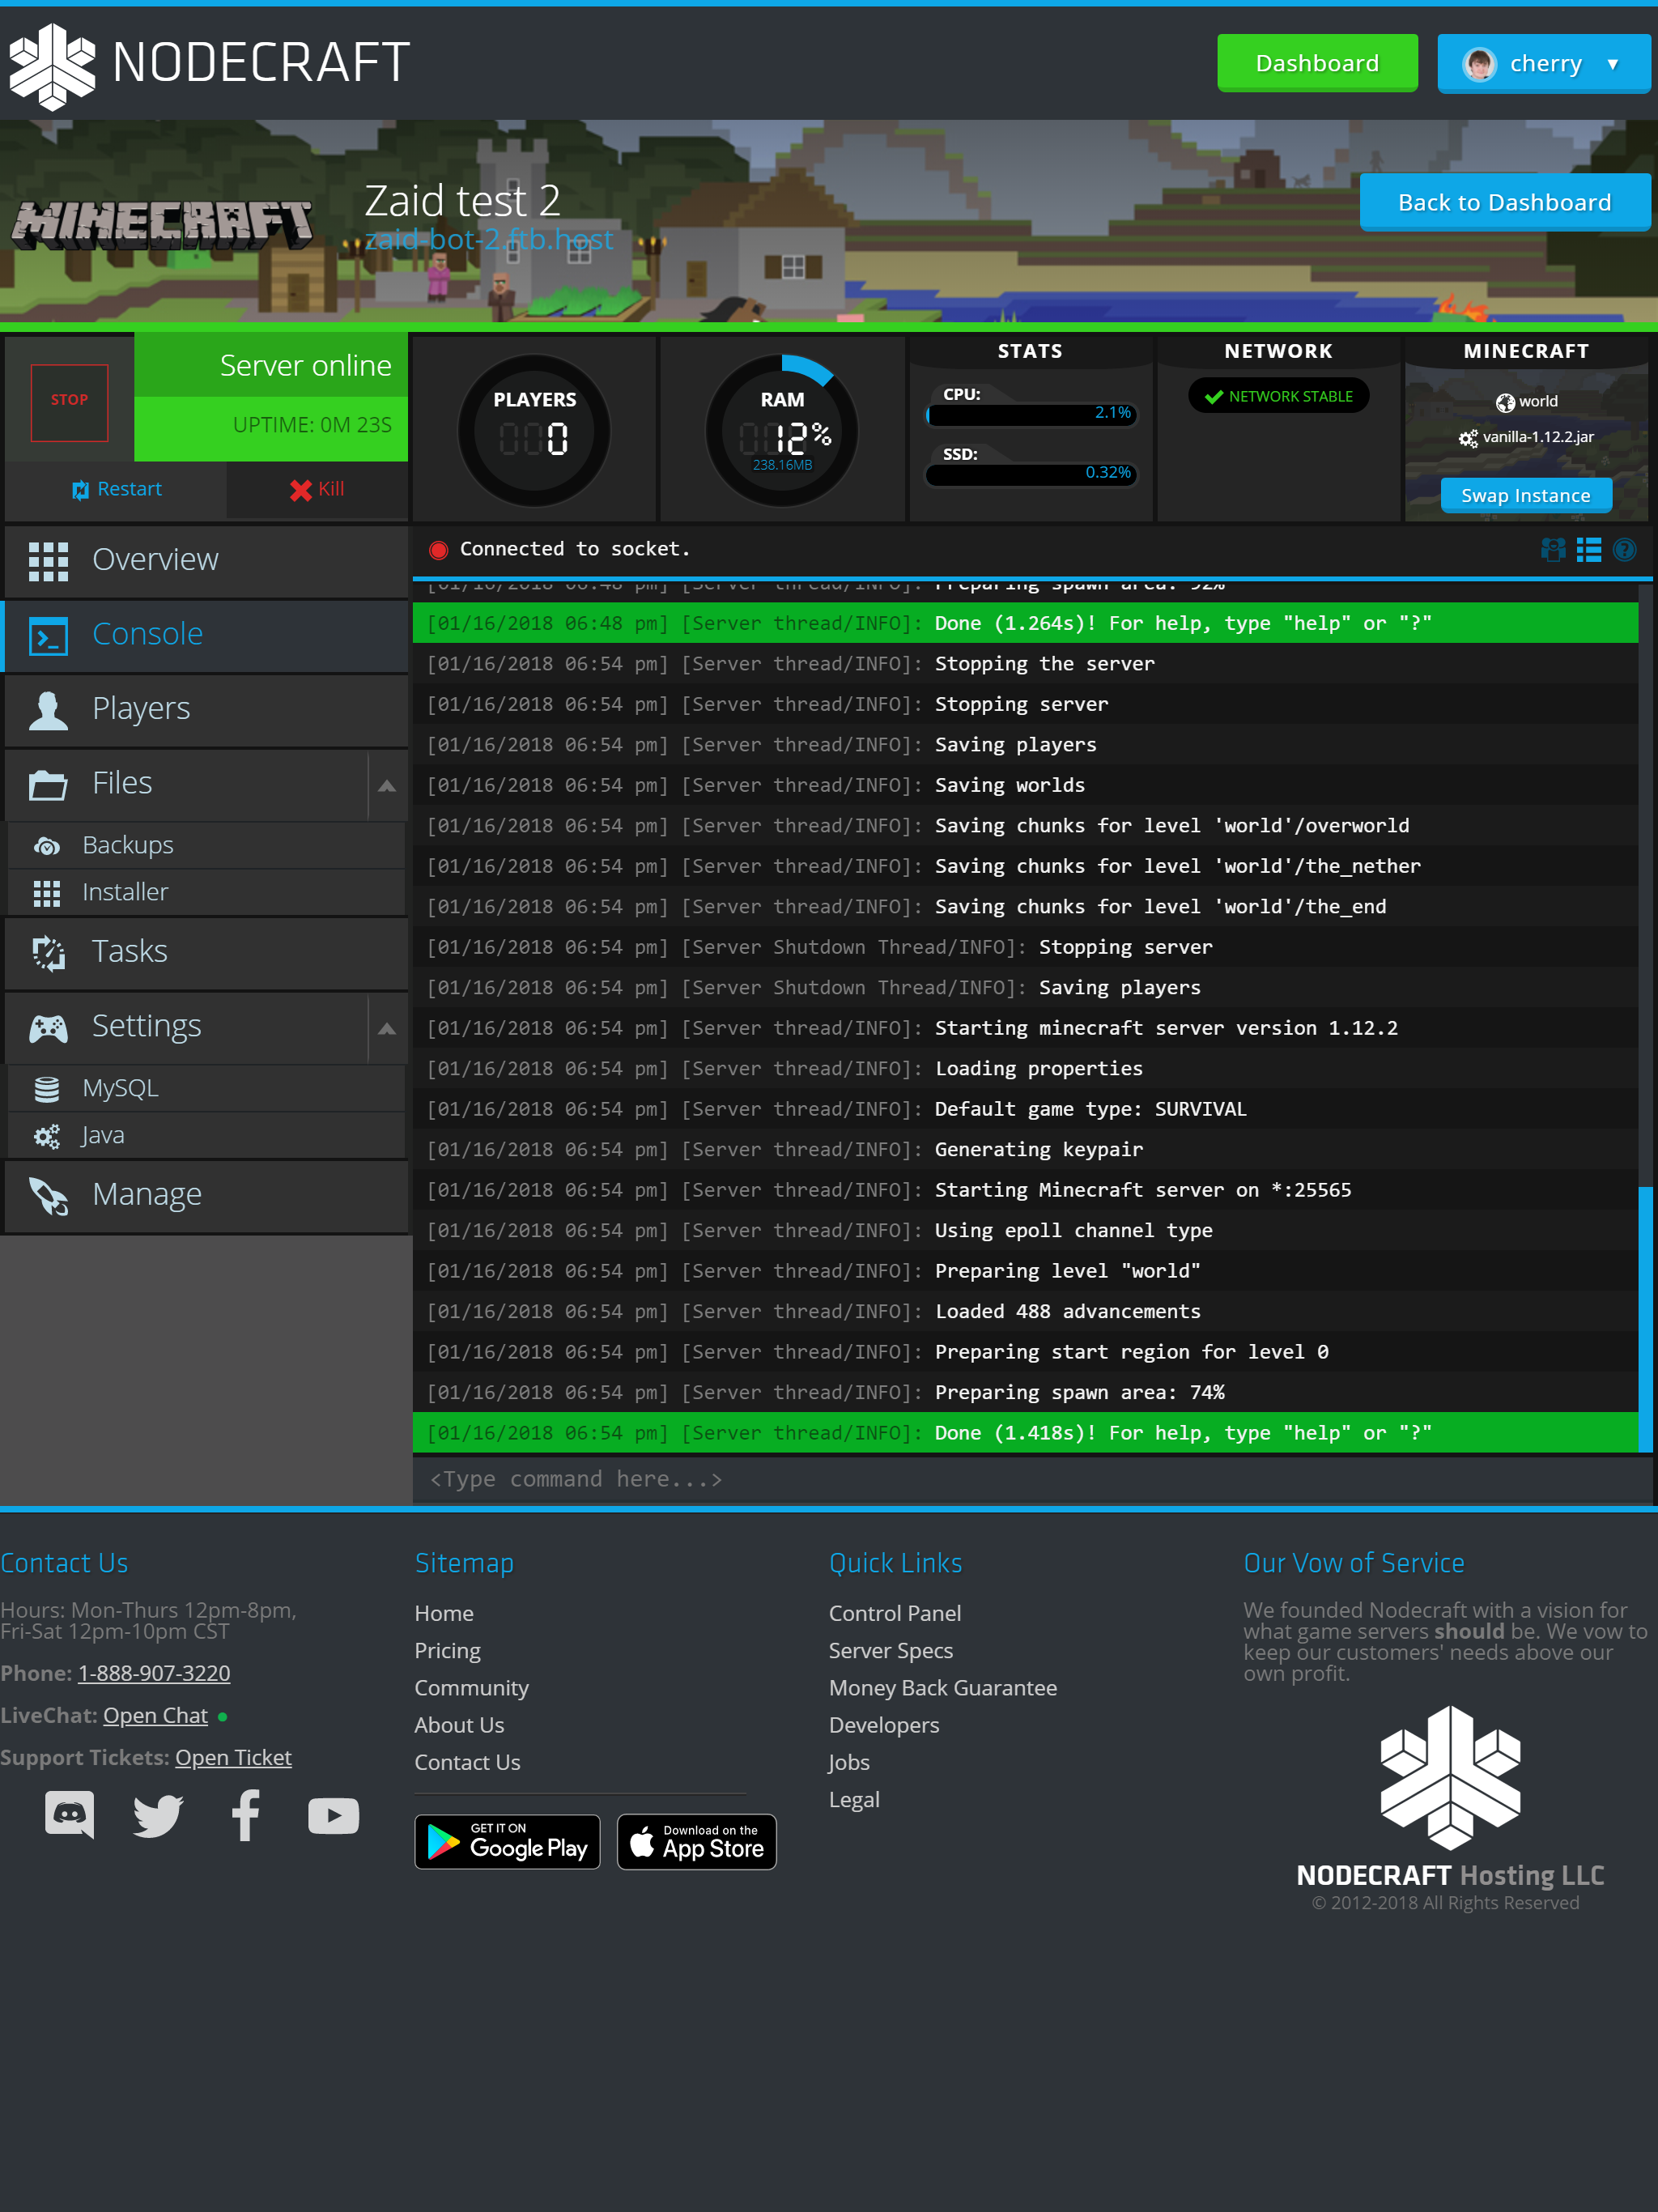
Task: Click the list view icon above console
Action: 1589,549
